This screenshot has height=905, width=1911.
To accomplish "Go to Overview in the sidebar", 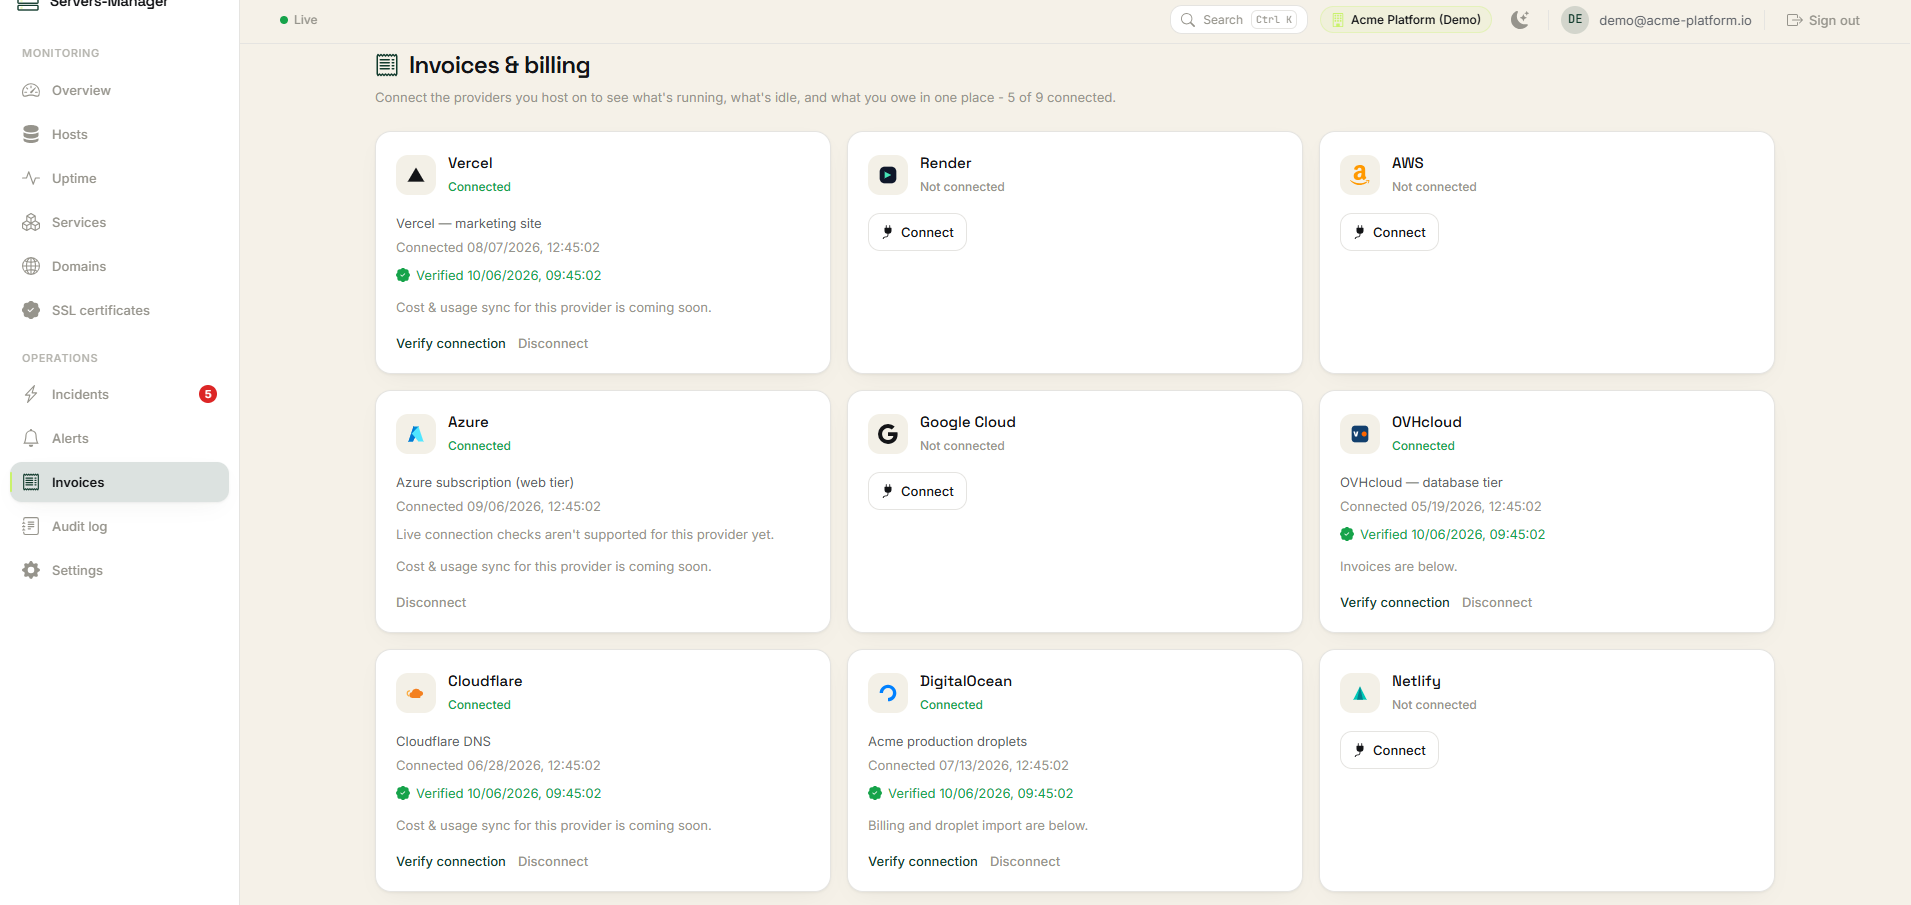I will pos(119,90).
